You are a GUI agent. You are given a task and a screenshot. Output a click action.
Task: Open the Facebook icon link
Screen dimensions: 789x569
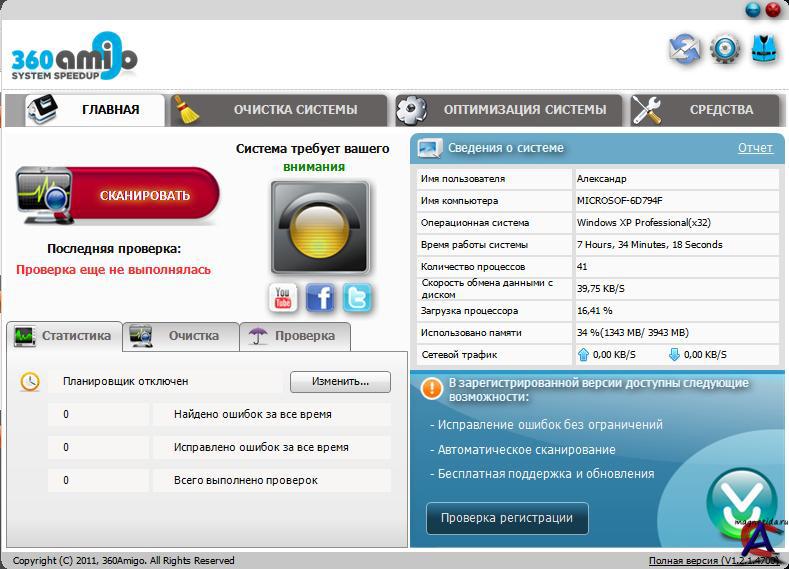[320, 297]
